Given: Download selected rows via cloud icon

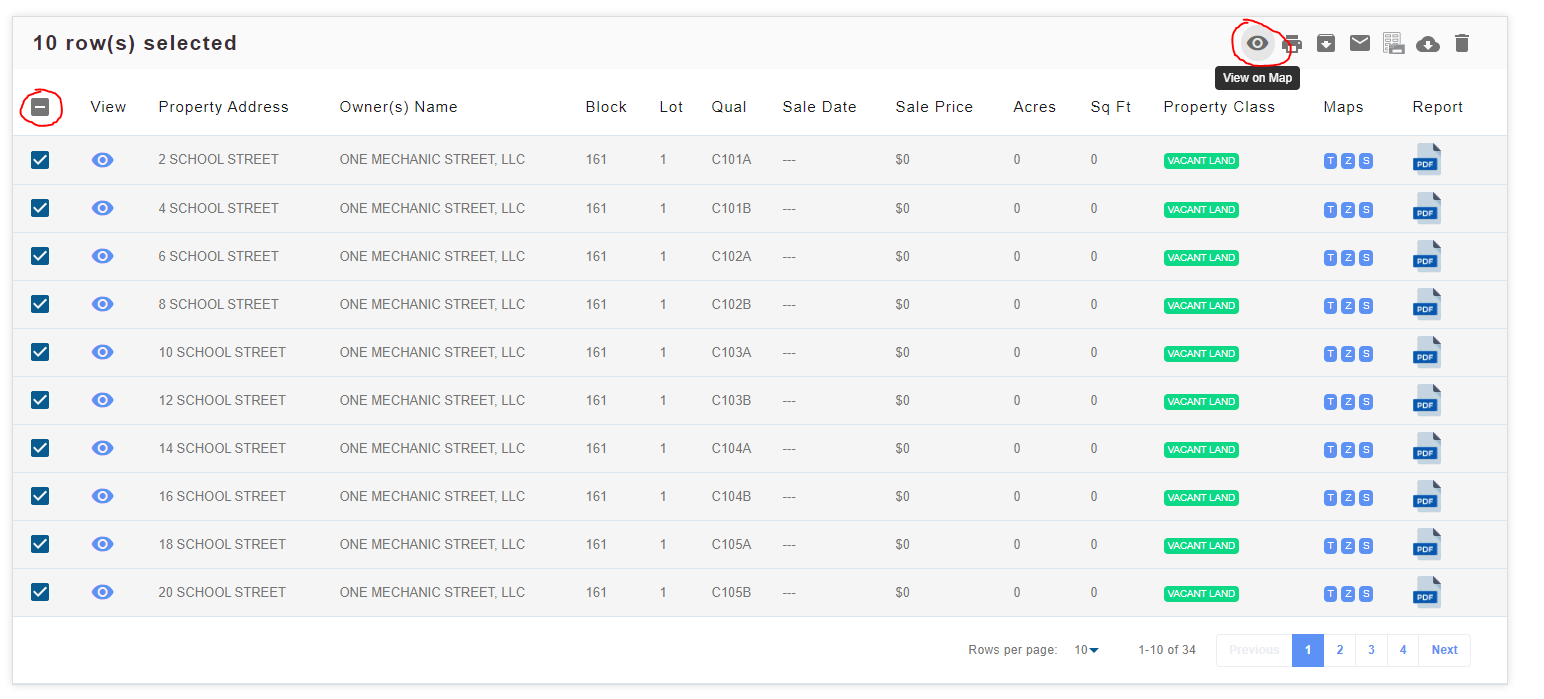Looking at the screenshot, I should [x=1428, y=43].
